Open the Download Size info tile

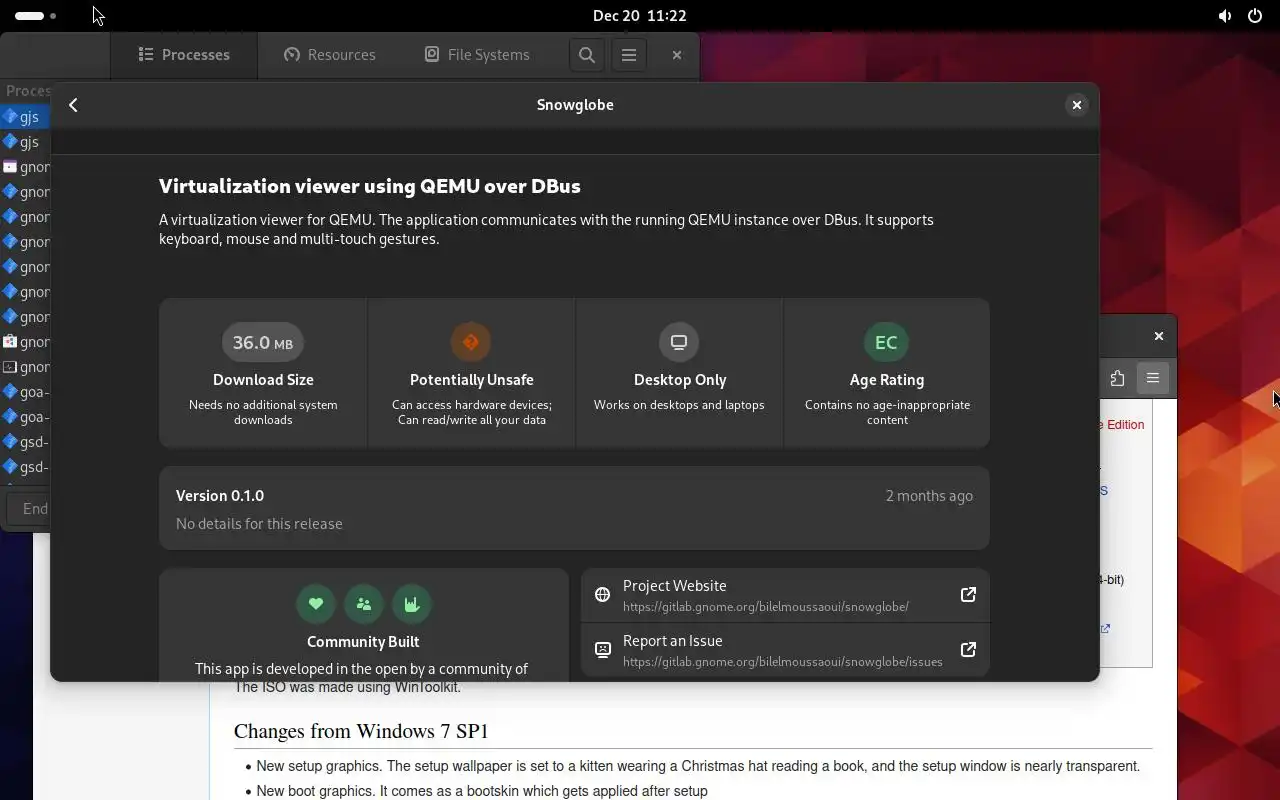coord(263,372)
